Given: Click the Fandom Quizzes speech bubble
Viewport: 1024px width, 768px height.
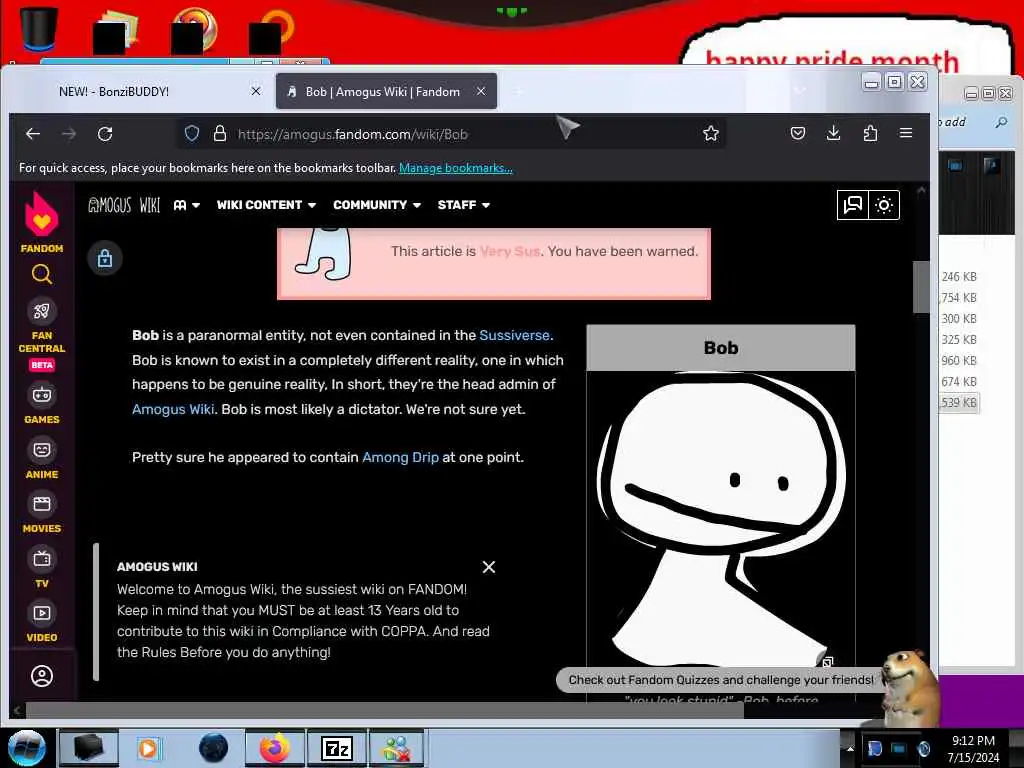Looking at the screenshot, I should [721, 680].
